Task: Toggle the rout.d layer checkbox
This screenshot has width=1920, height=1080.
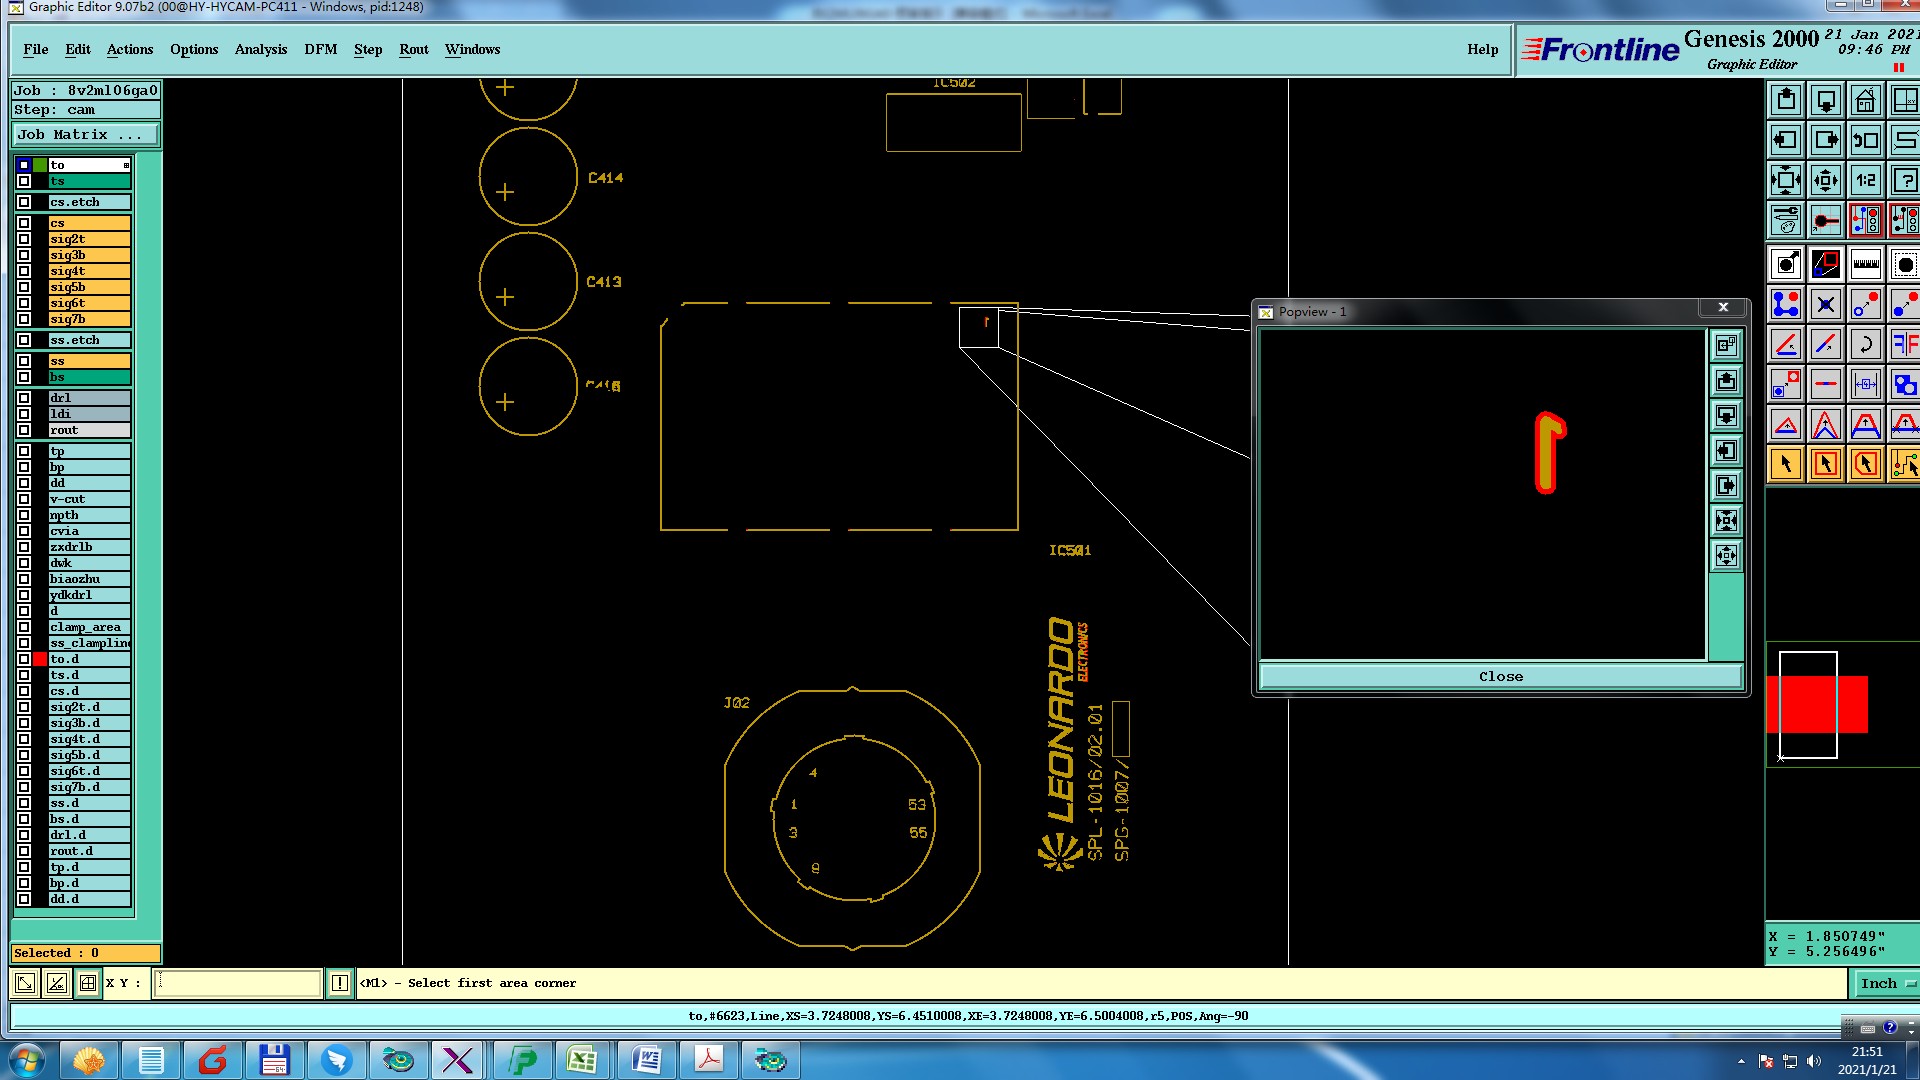Action: coord(24,851)
